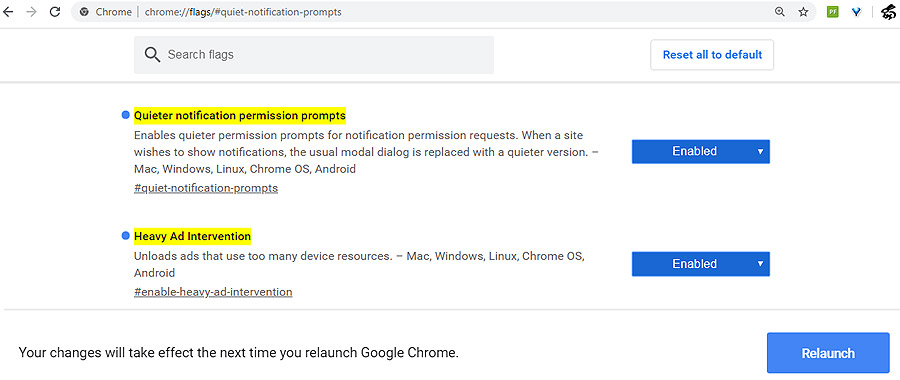Relaunch Google Chrome with the Relaunch button
900x380 pixels.
[x=828, y=353]
